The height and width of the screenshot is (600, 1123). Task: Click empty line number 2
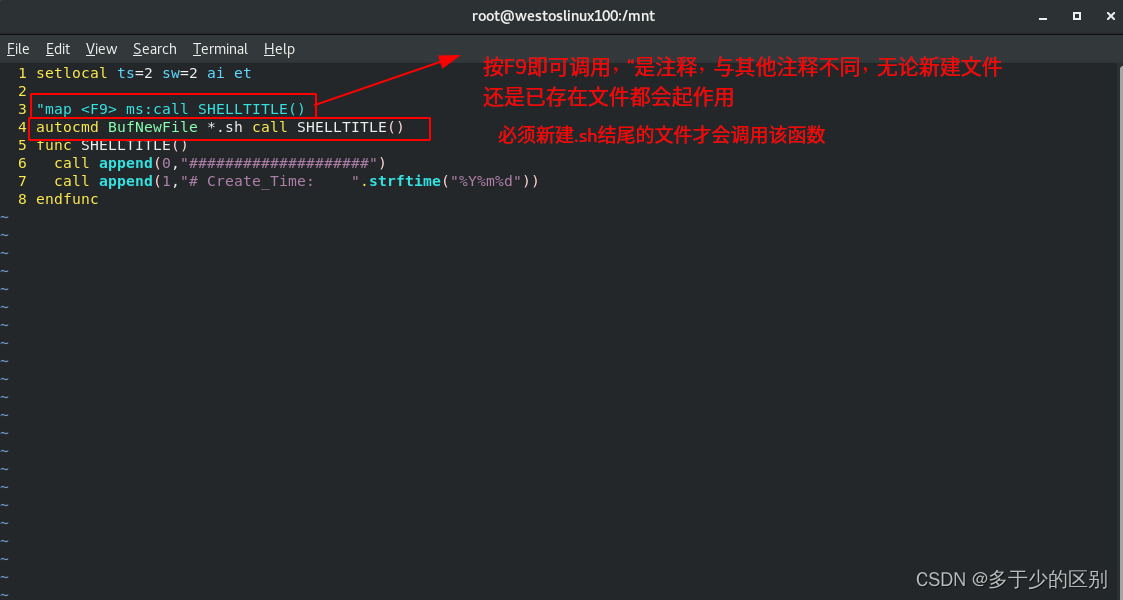click(x=22, y=91)
